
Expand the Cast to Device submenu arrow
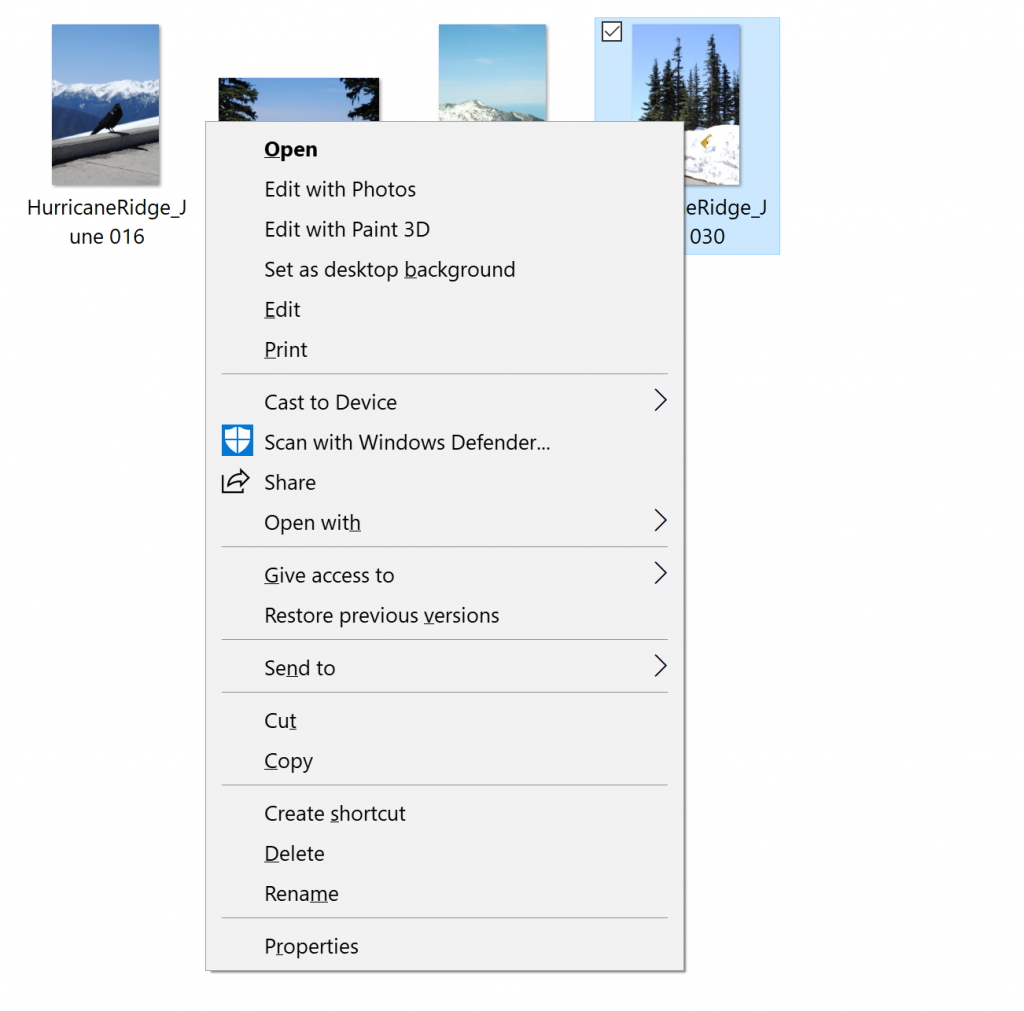click(659, 401)
